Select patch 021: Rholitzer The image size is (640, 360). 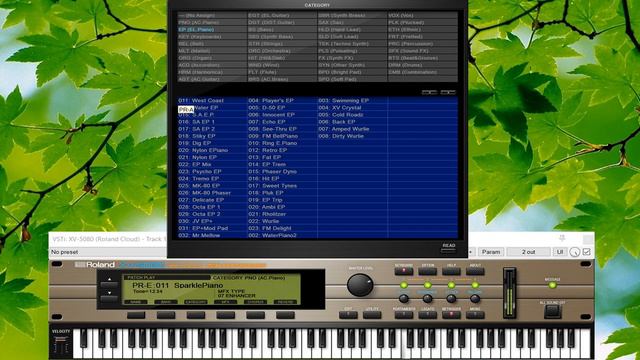[282, 214]
